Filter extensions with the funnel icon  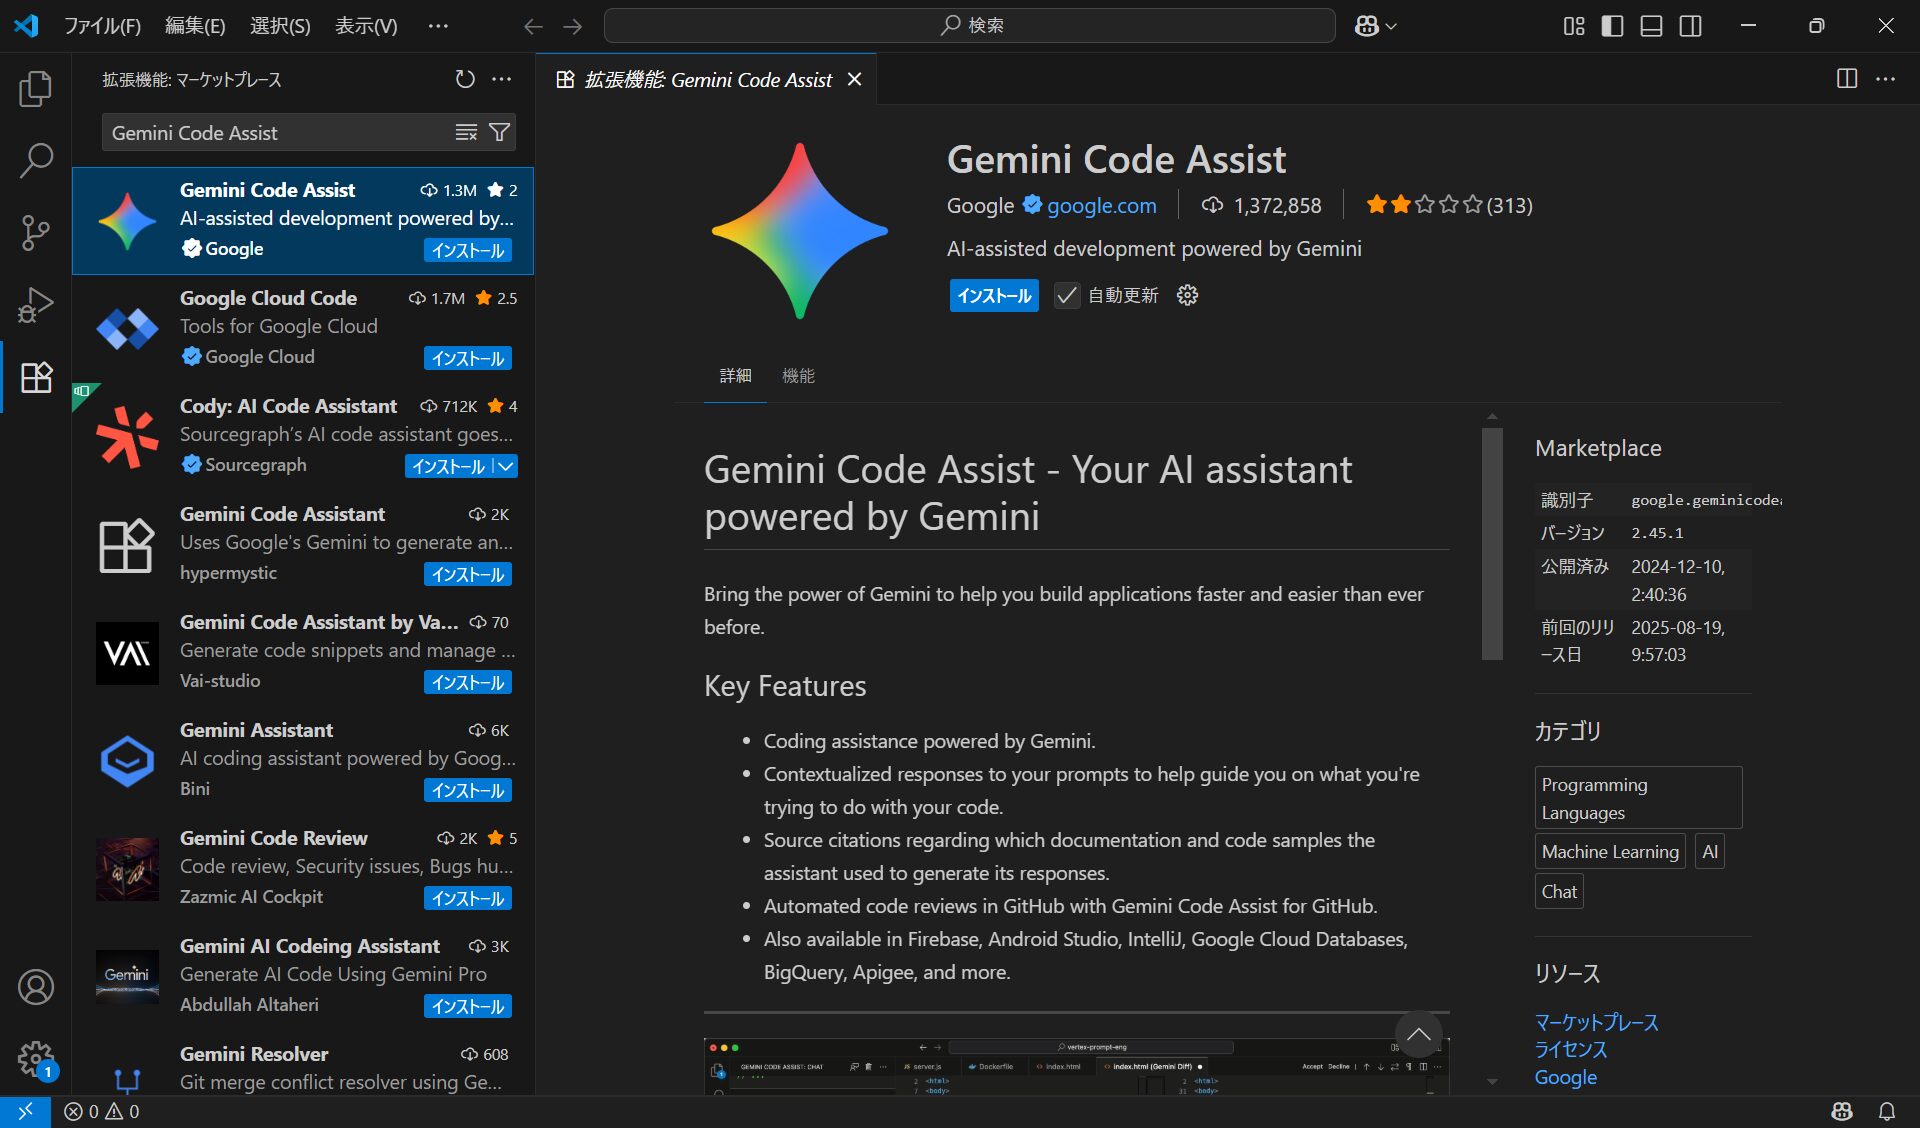click(499, 132)
